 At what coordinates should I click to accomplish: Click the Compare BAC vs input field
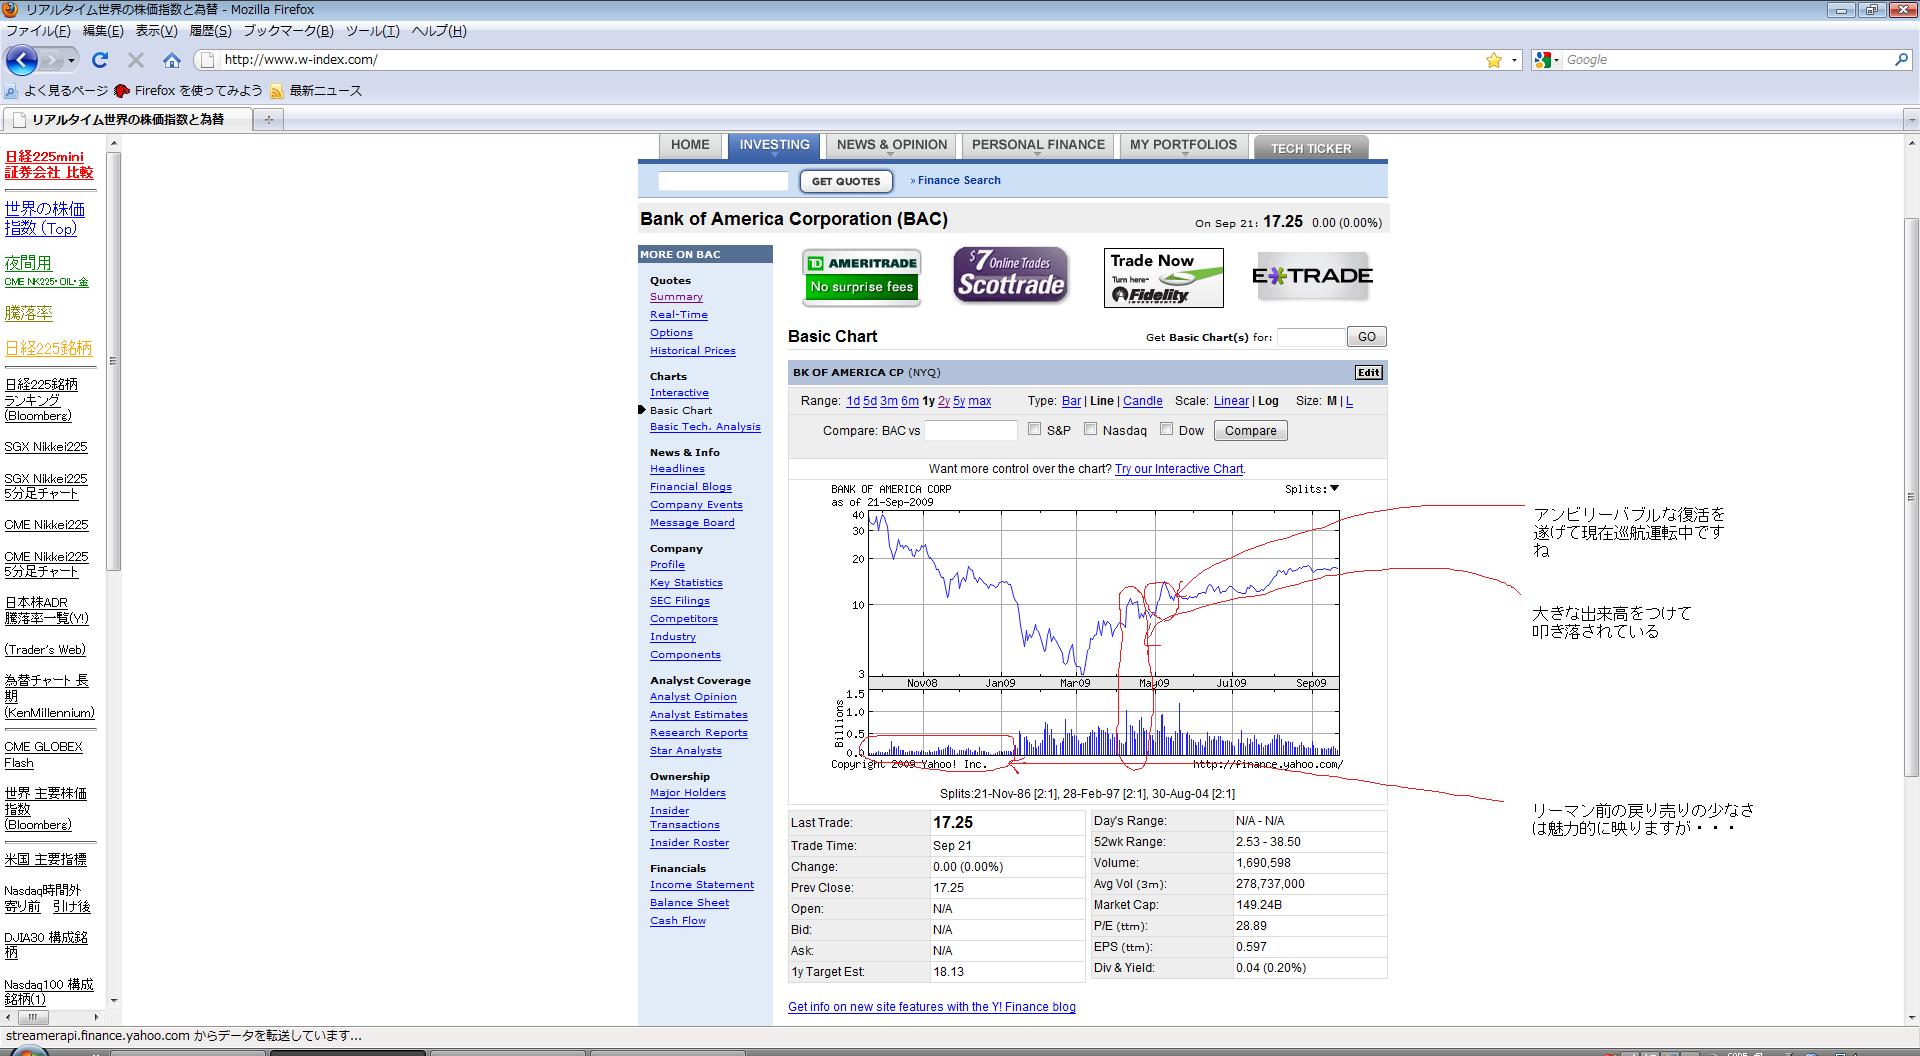(x=970, y=431)
